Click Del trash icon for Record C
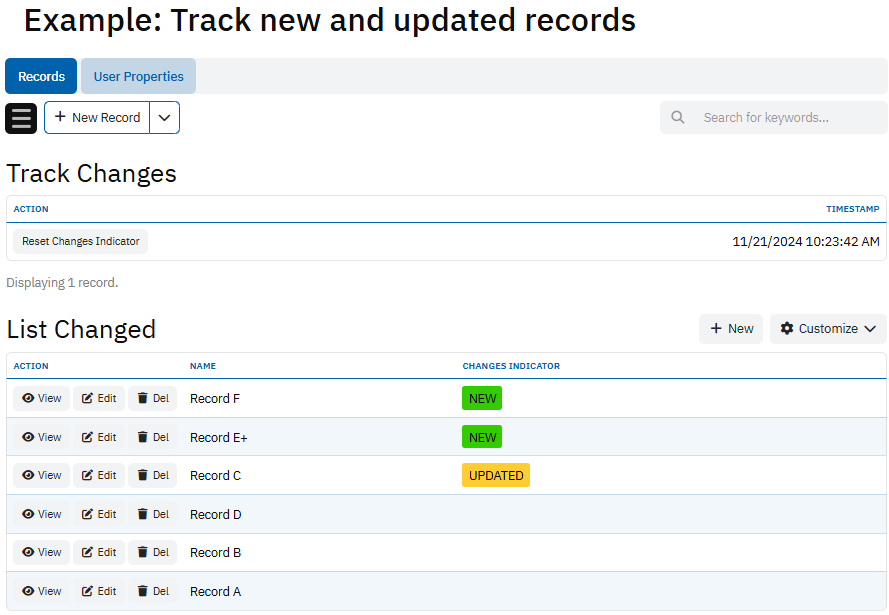 point(142,476)
